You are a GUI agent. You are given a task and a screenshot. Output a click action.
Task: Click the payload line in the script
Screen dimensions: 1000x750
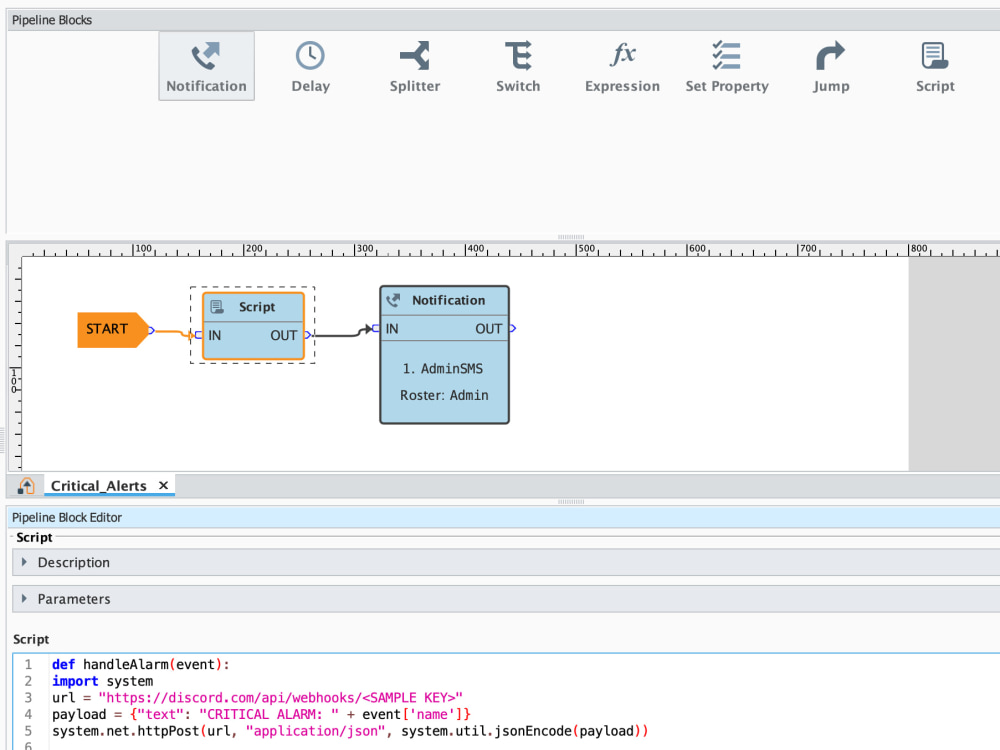tap(261, 714)
